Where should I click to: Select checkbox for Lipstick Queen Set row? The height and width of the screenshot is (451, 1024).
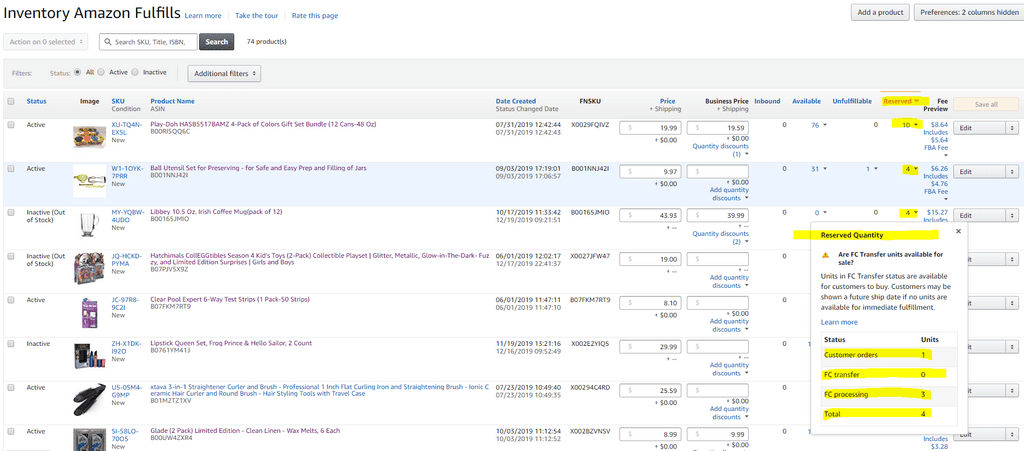pyautogui.click(x=10, y=343)
